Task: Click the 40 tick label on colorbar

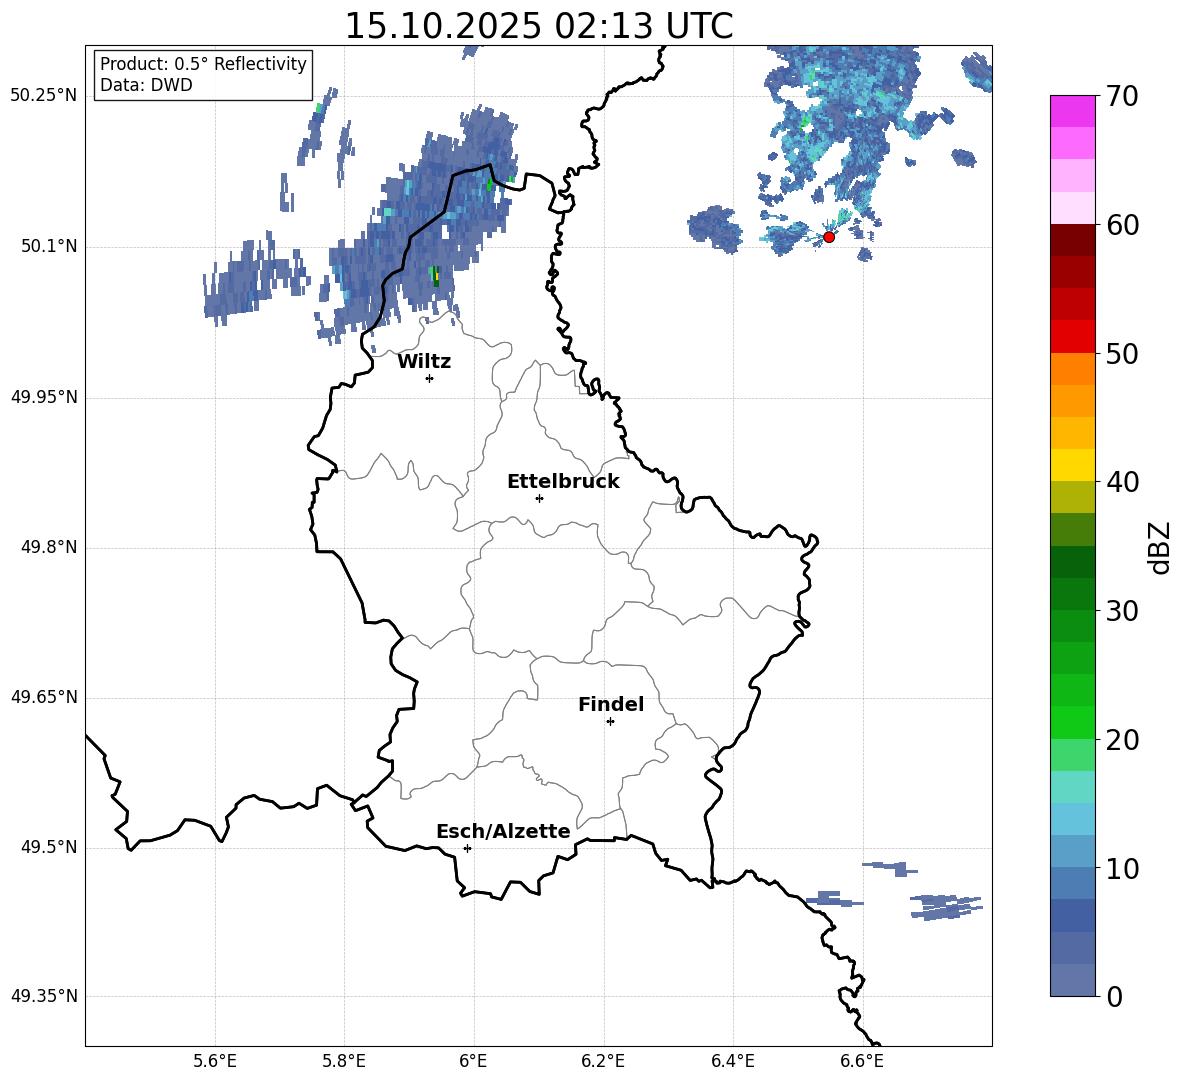Action: click(x=1122, y=482)
